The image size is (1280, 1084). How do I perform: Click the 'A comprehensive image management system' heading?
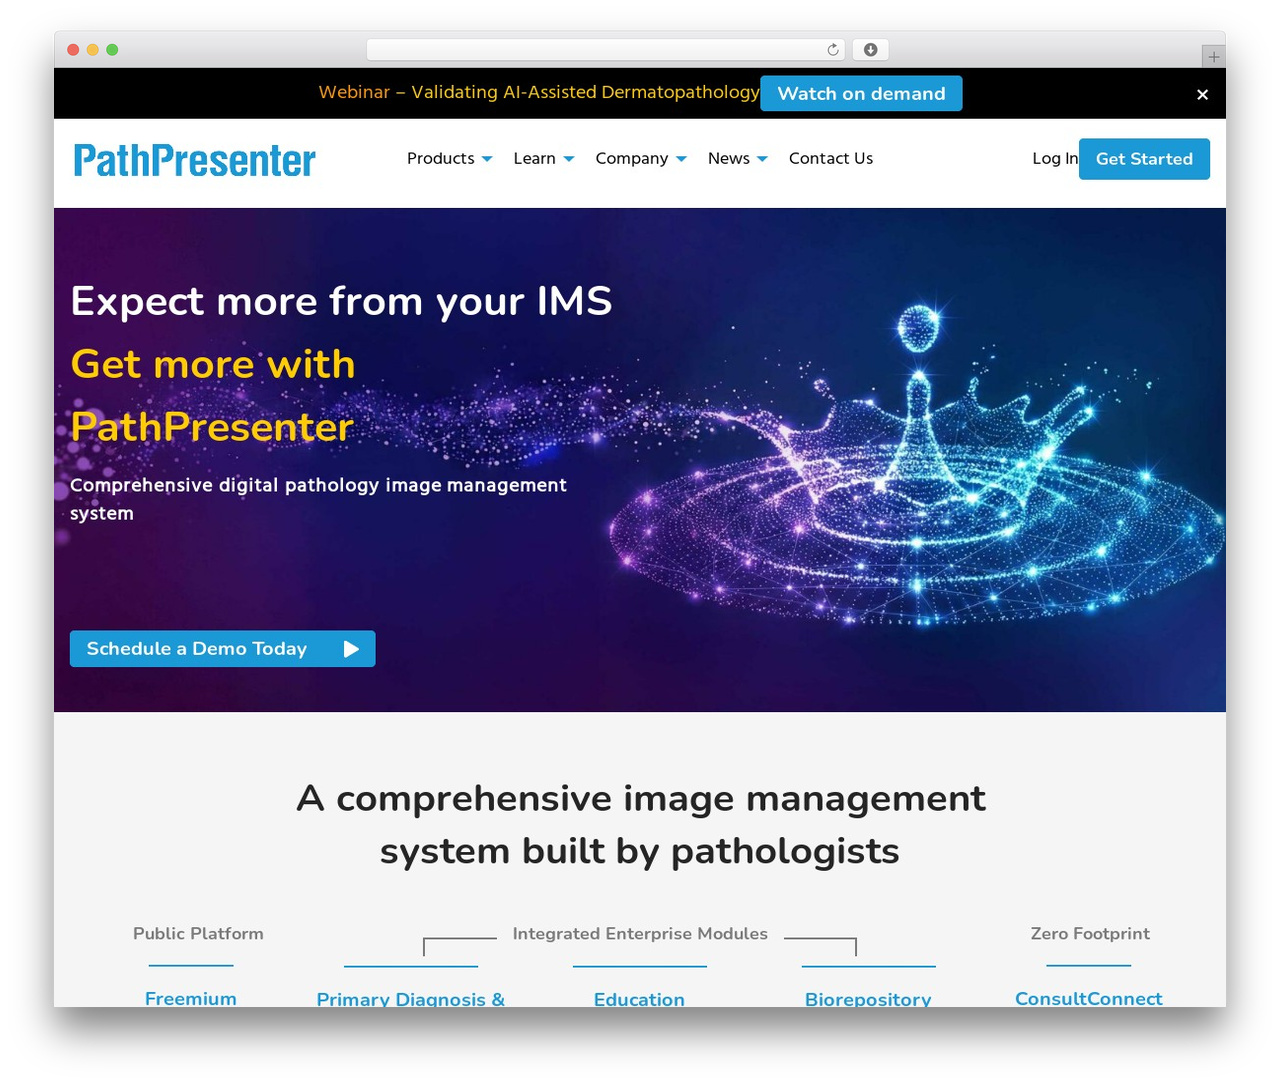(x=640, y=825)
